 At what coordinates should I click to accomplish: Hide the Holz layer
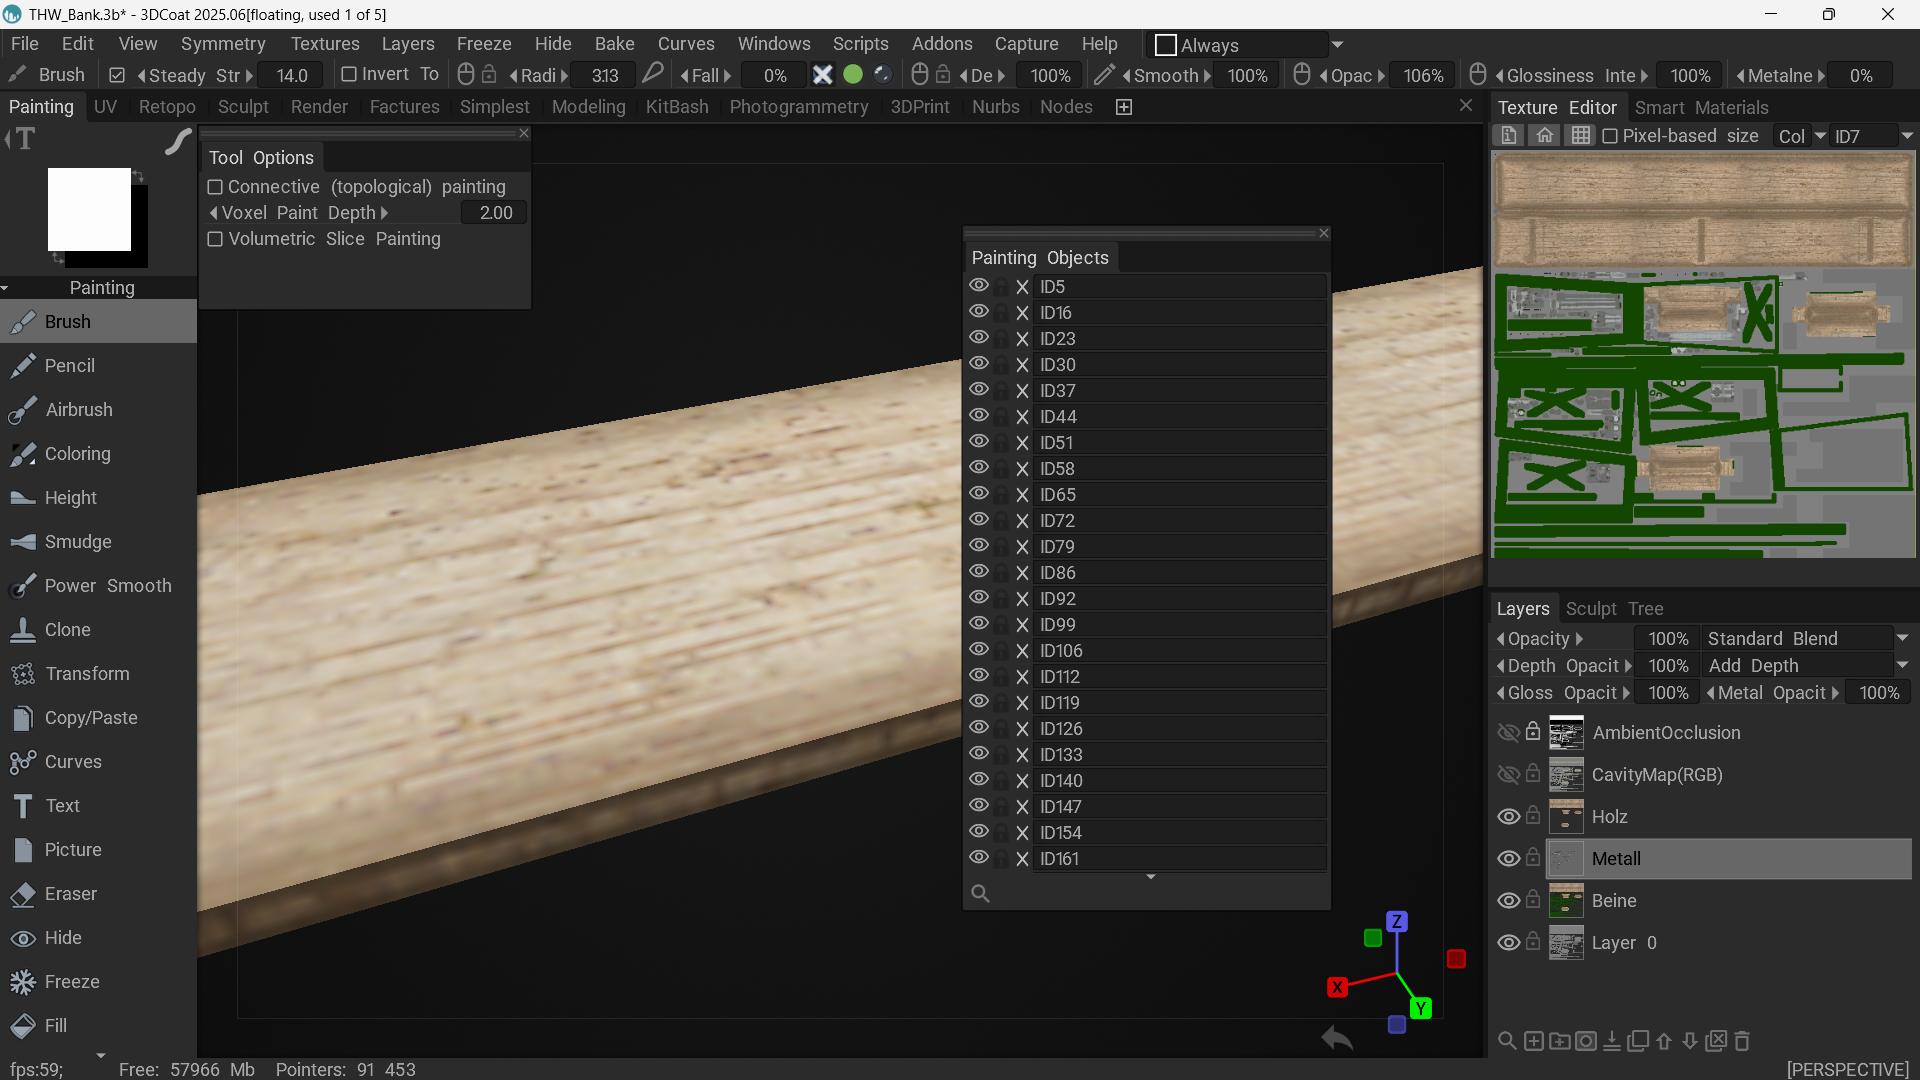click(x=1508, y=817)
